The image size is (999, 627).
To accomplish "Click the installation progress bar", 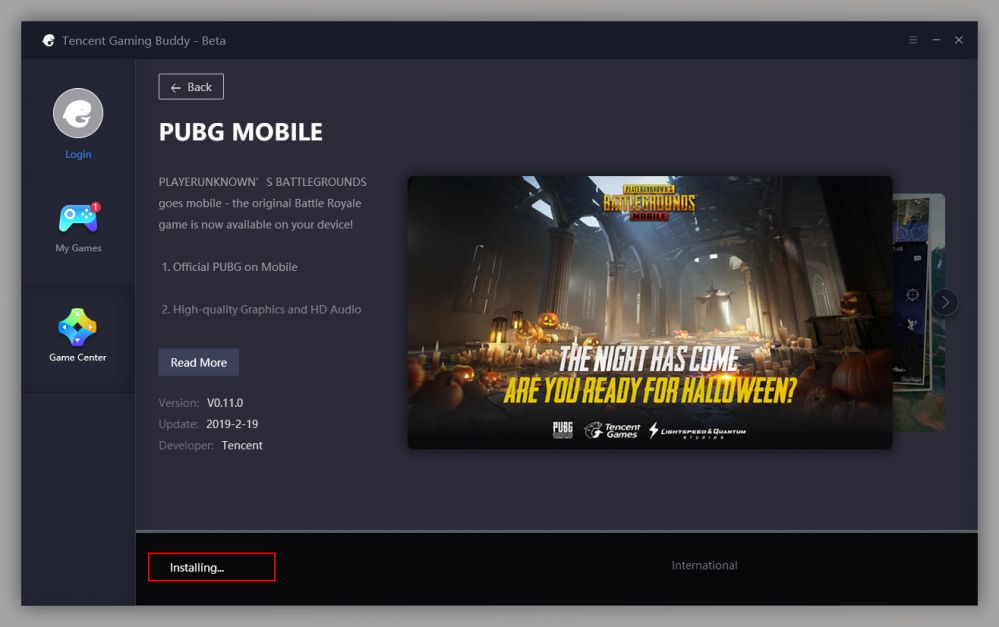I will click(557, 531).
